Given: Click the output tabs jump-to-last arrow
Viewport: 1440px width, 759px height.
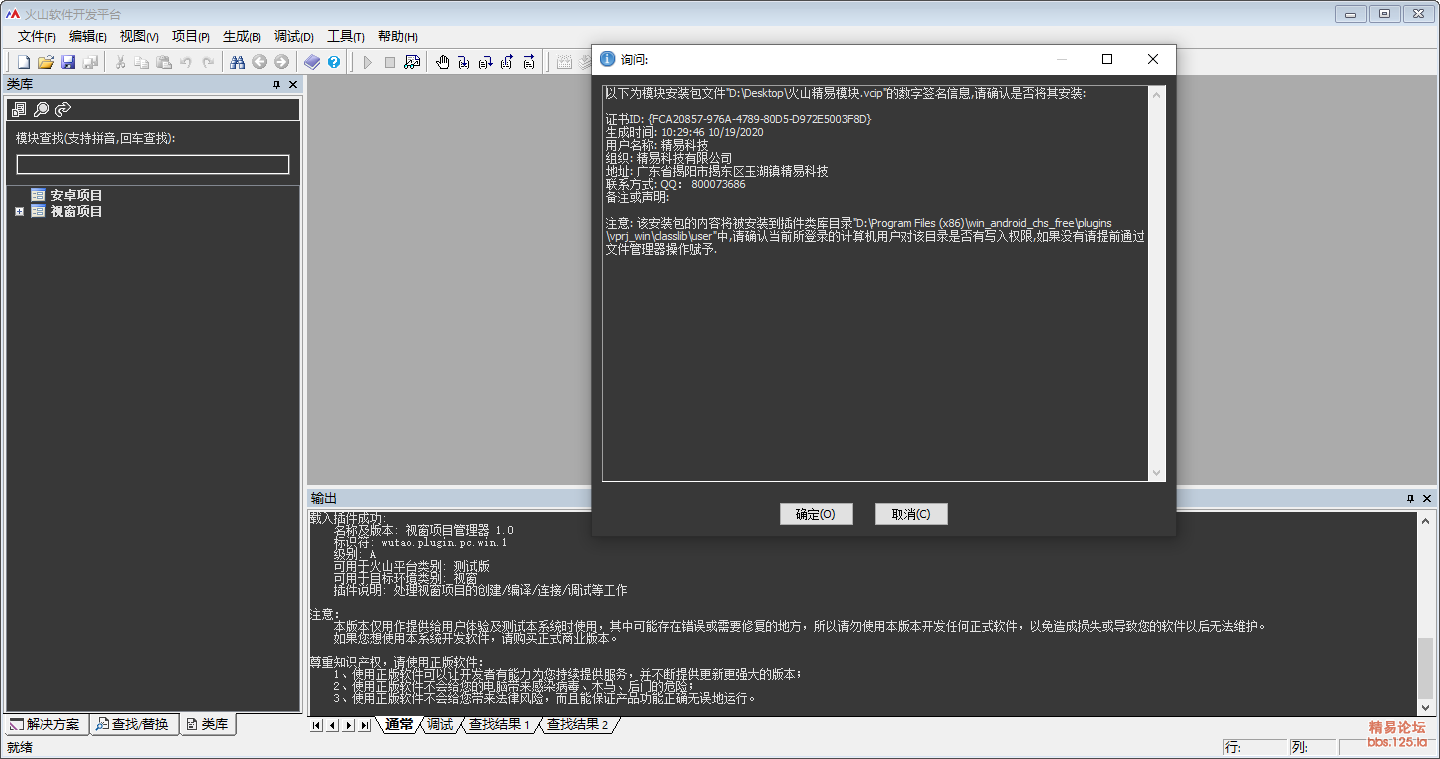Looking at the screenshot, I should pos(365,725).
